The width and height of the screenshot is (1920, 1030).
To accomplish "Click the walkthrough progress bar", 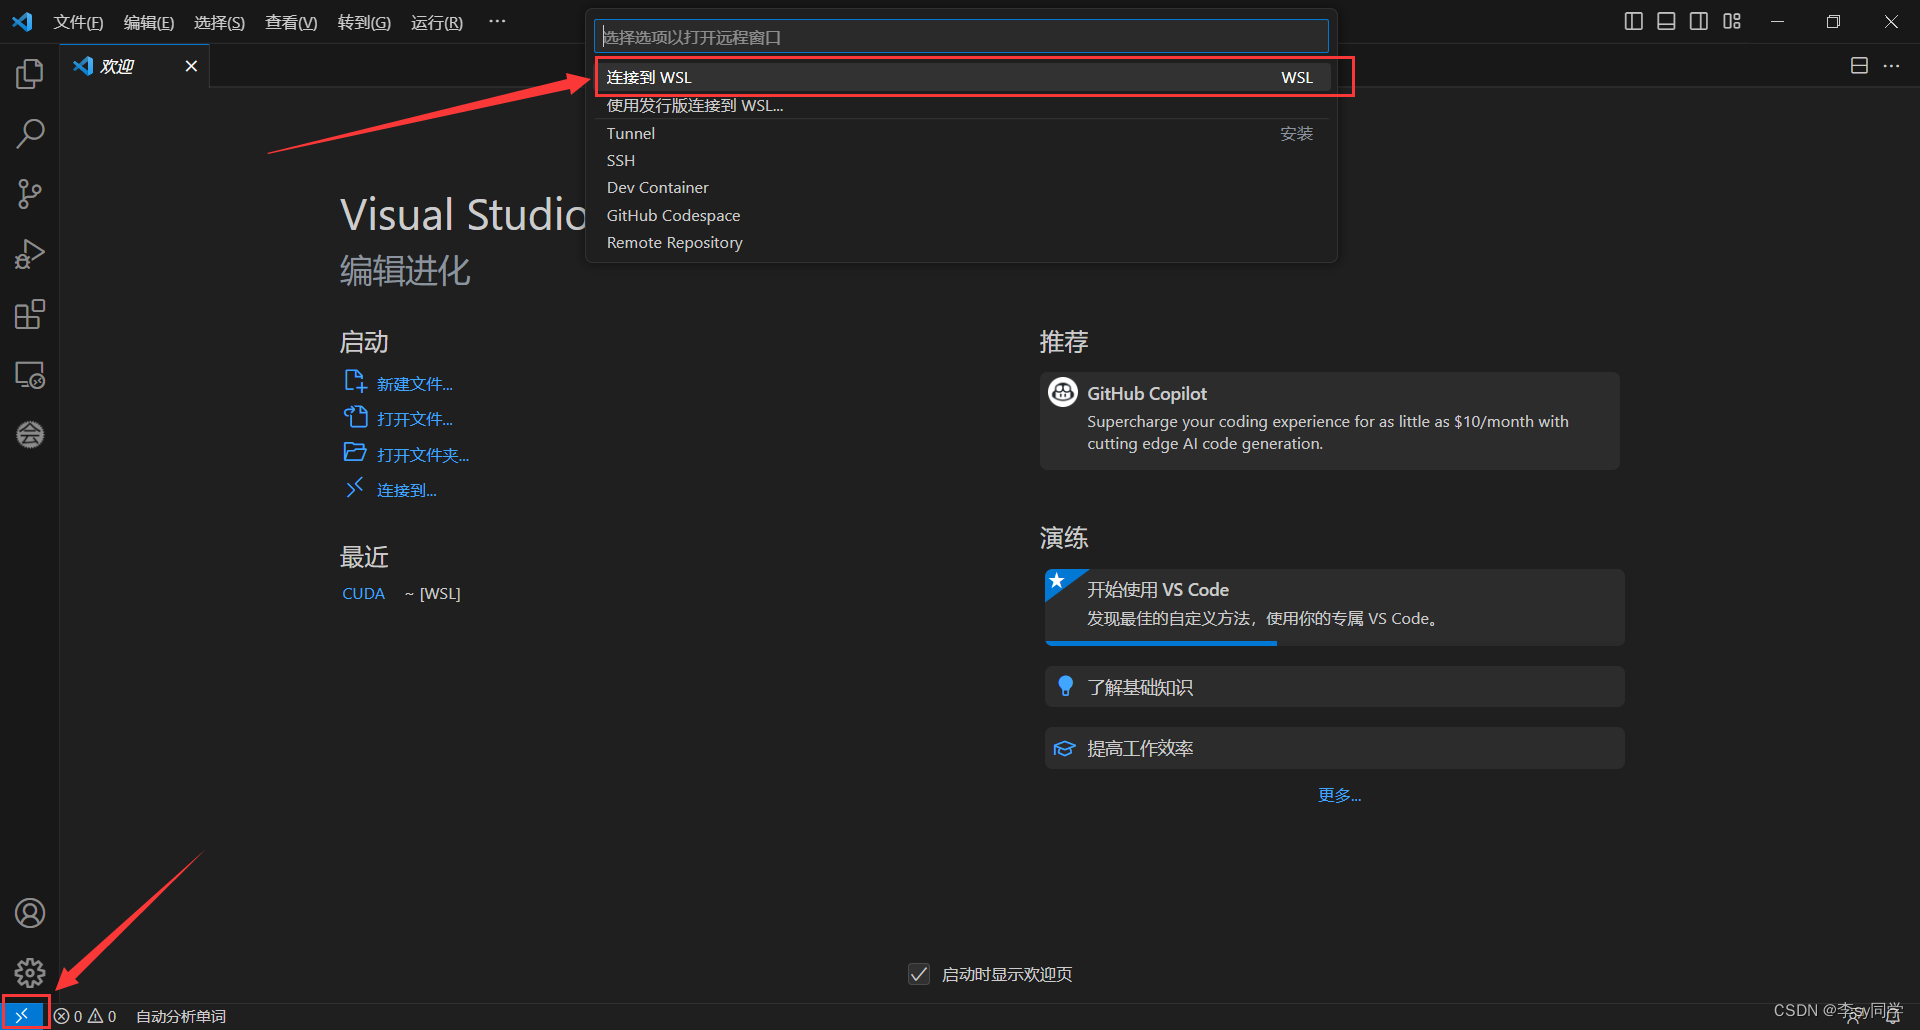I will [1161, 643].
